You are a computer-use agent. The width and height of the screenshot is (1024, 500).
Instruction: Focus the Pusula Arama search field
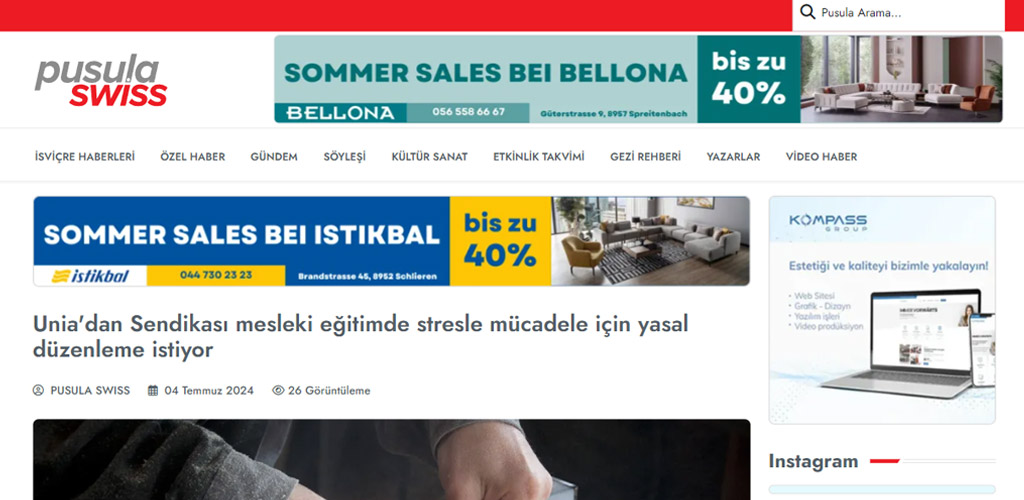click(x=898, y=13)
